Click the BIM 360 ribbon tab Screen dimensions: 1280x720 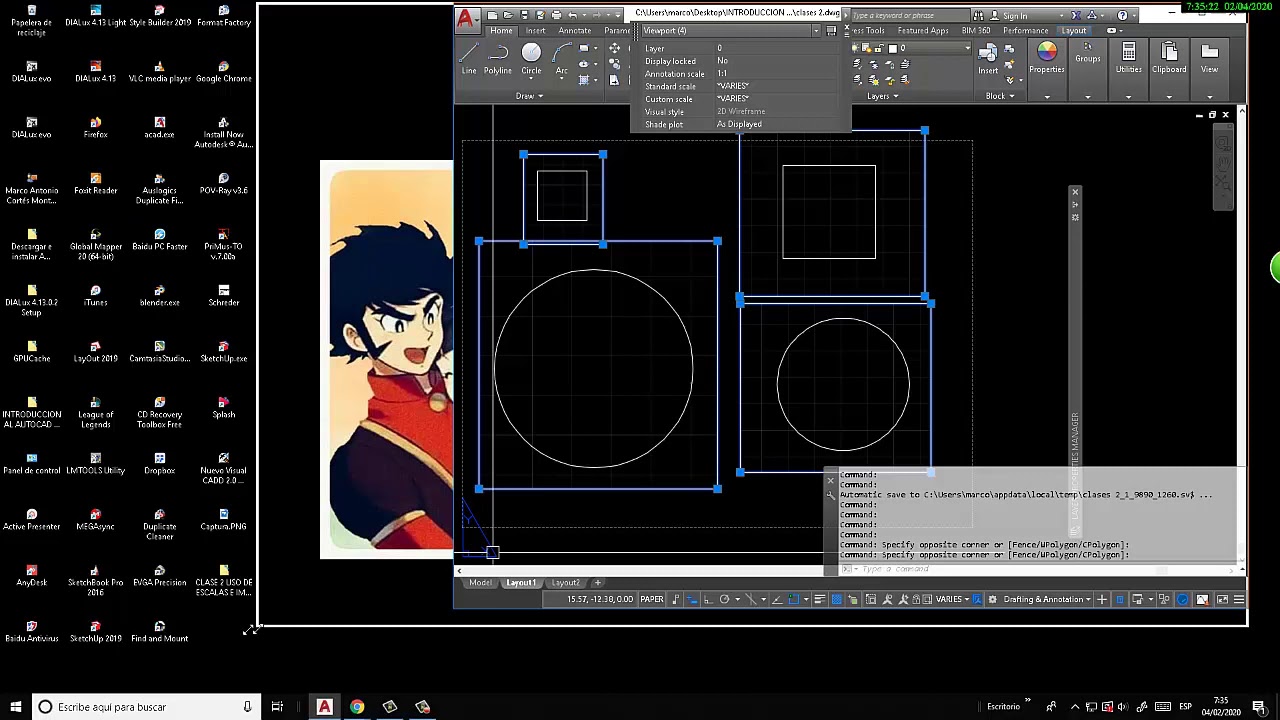975,31
